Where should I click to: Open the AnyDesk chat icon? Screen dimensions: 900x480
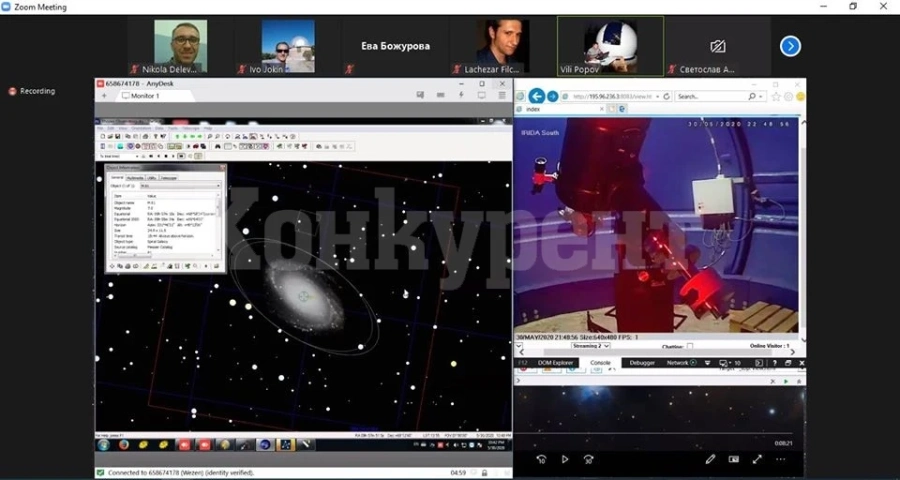tap(421, 95)
